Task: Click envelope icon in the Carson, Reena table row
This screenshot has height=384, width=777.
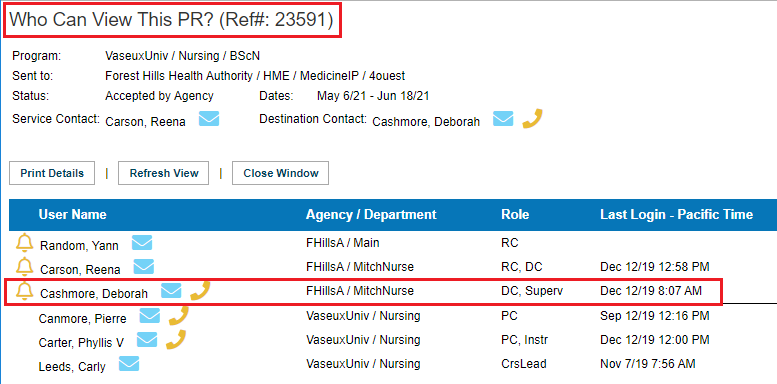Action: click(x=144, y=267)
